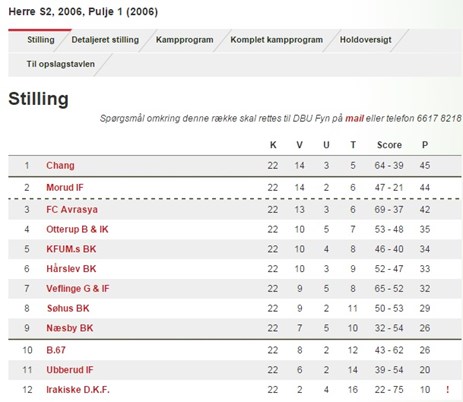Click the red exclamation mark beside Irakiske D.K.F.
Image resolution: width=463 pixels, height=402 pixels.
447,389
